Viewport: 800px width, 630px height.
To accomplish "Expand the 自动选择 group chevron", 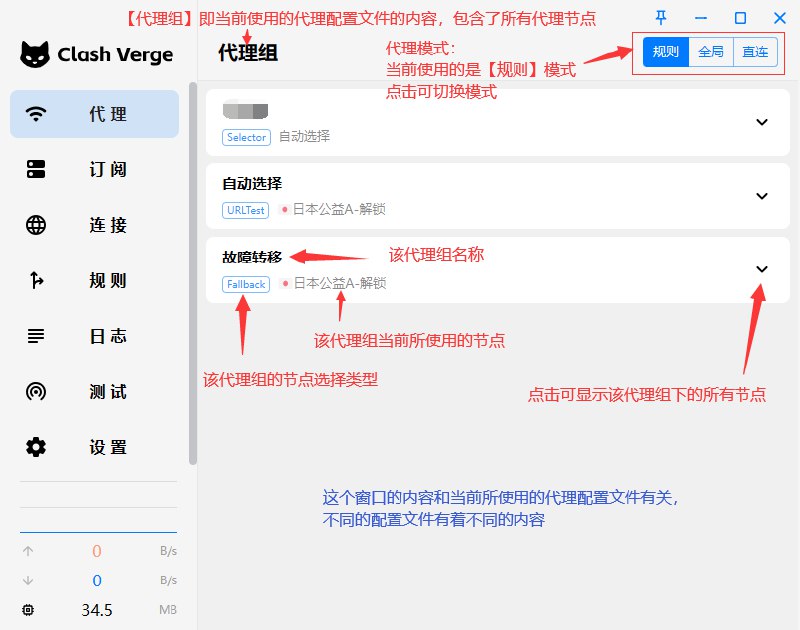I will (762, 196).
